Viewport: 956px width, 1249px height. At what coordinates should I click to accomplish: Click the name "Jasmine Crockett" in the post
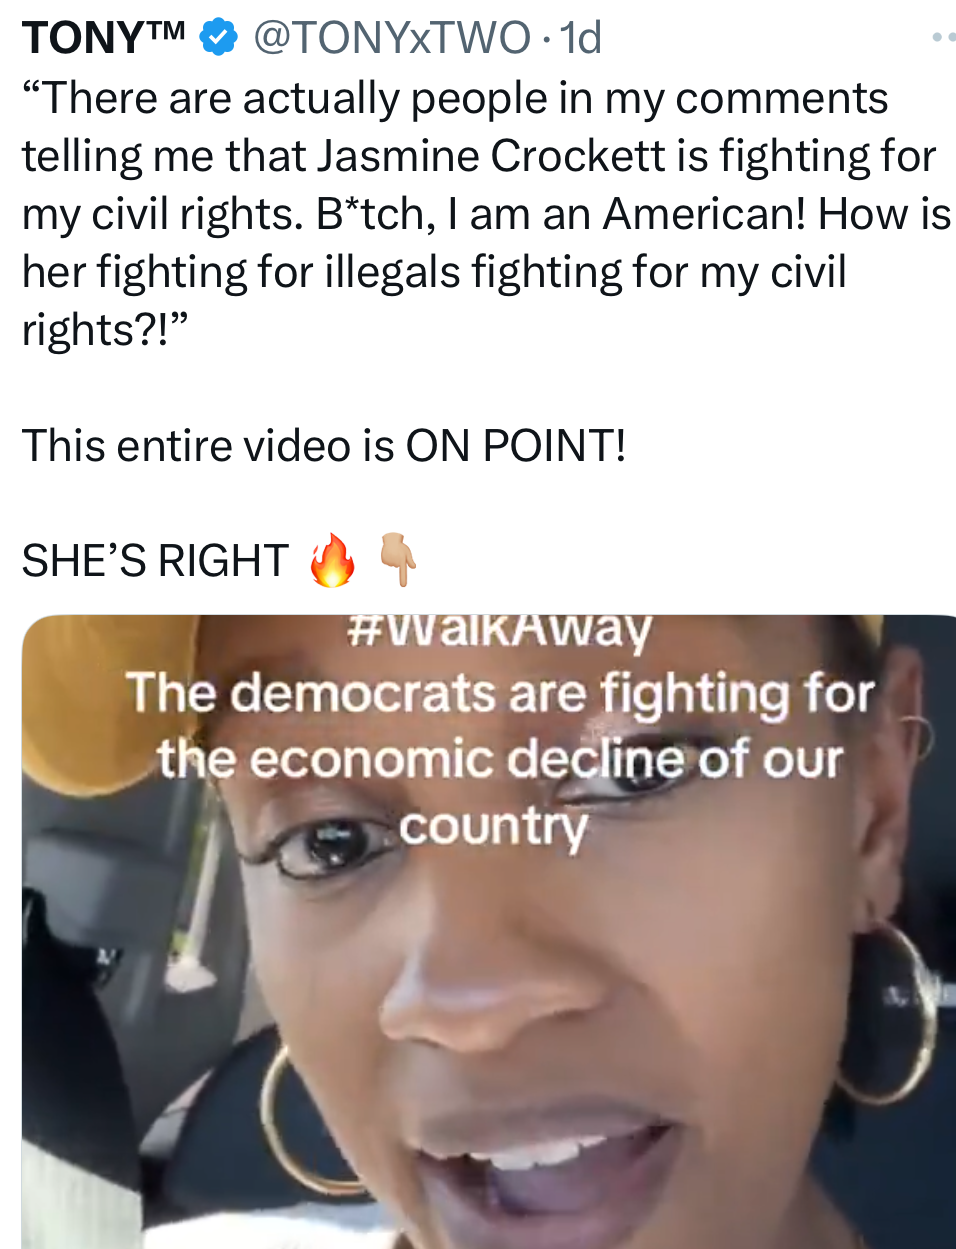(491, 156)
